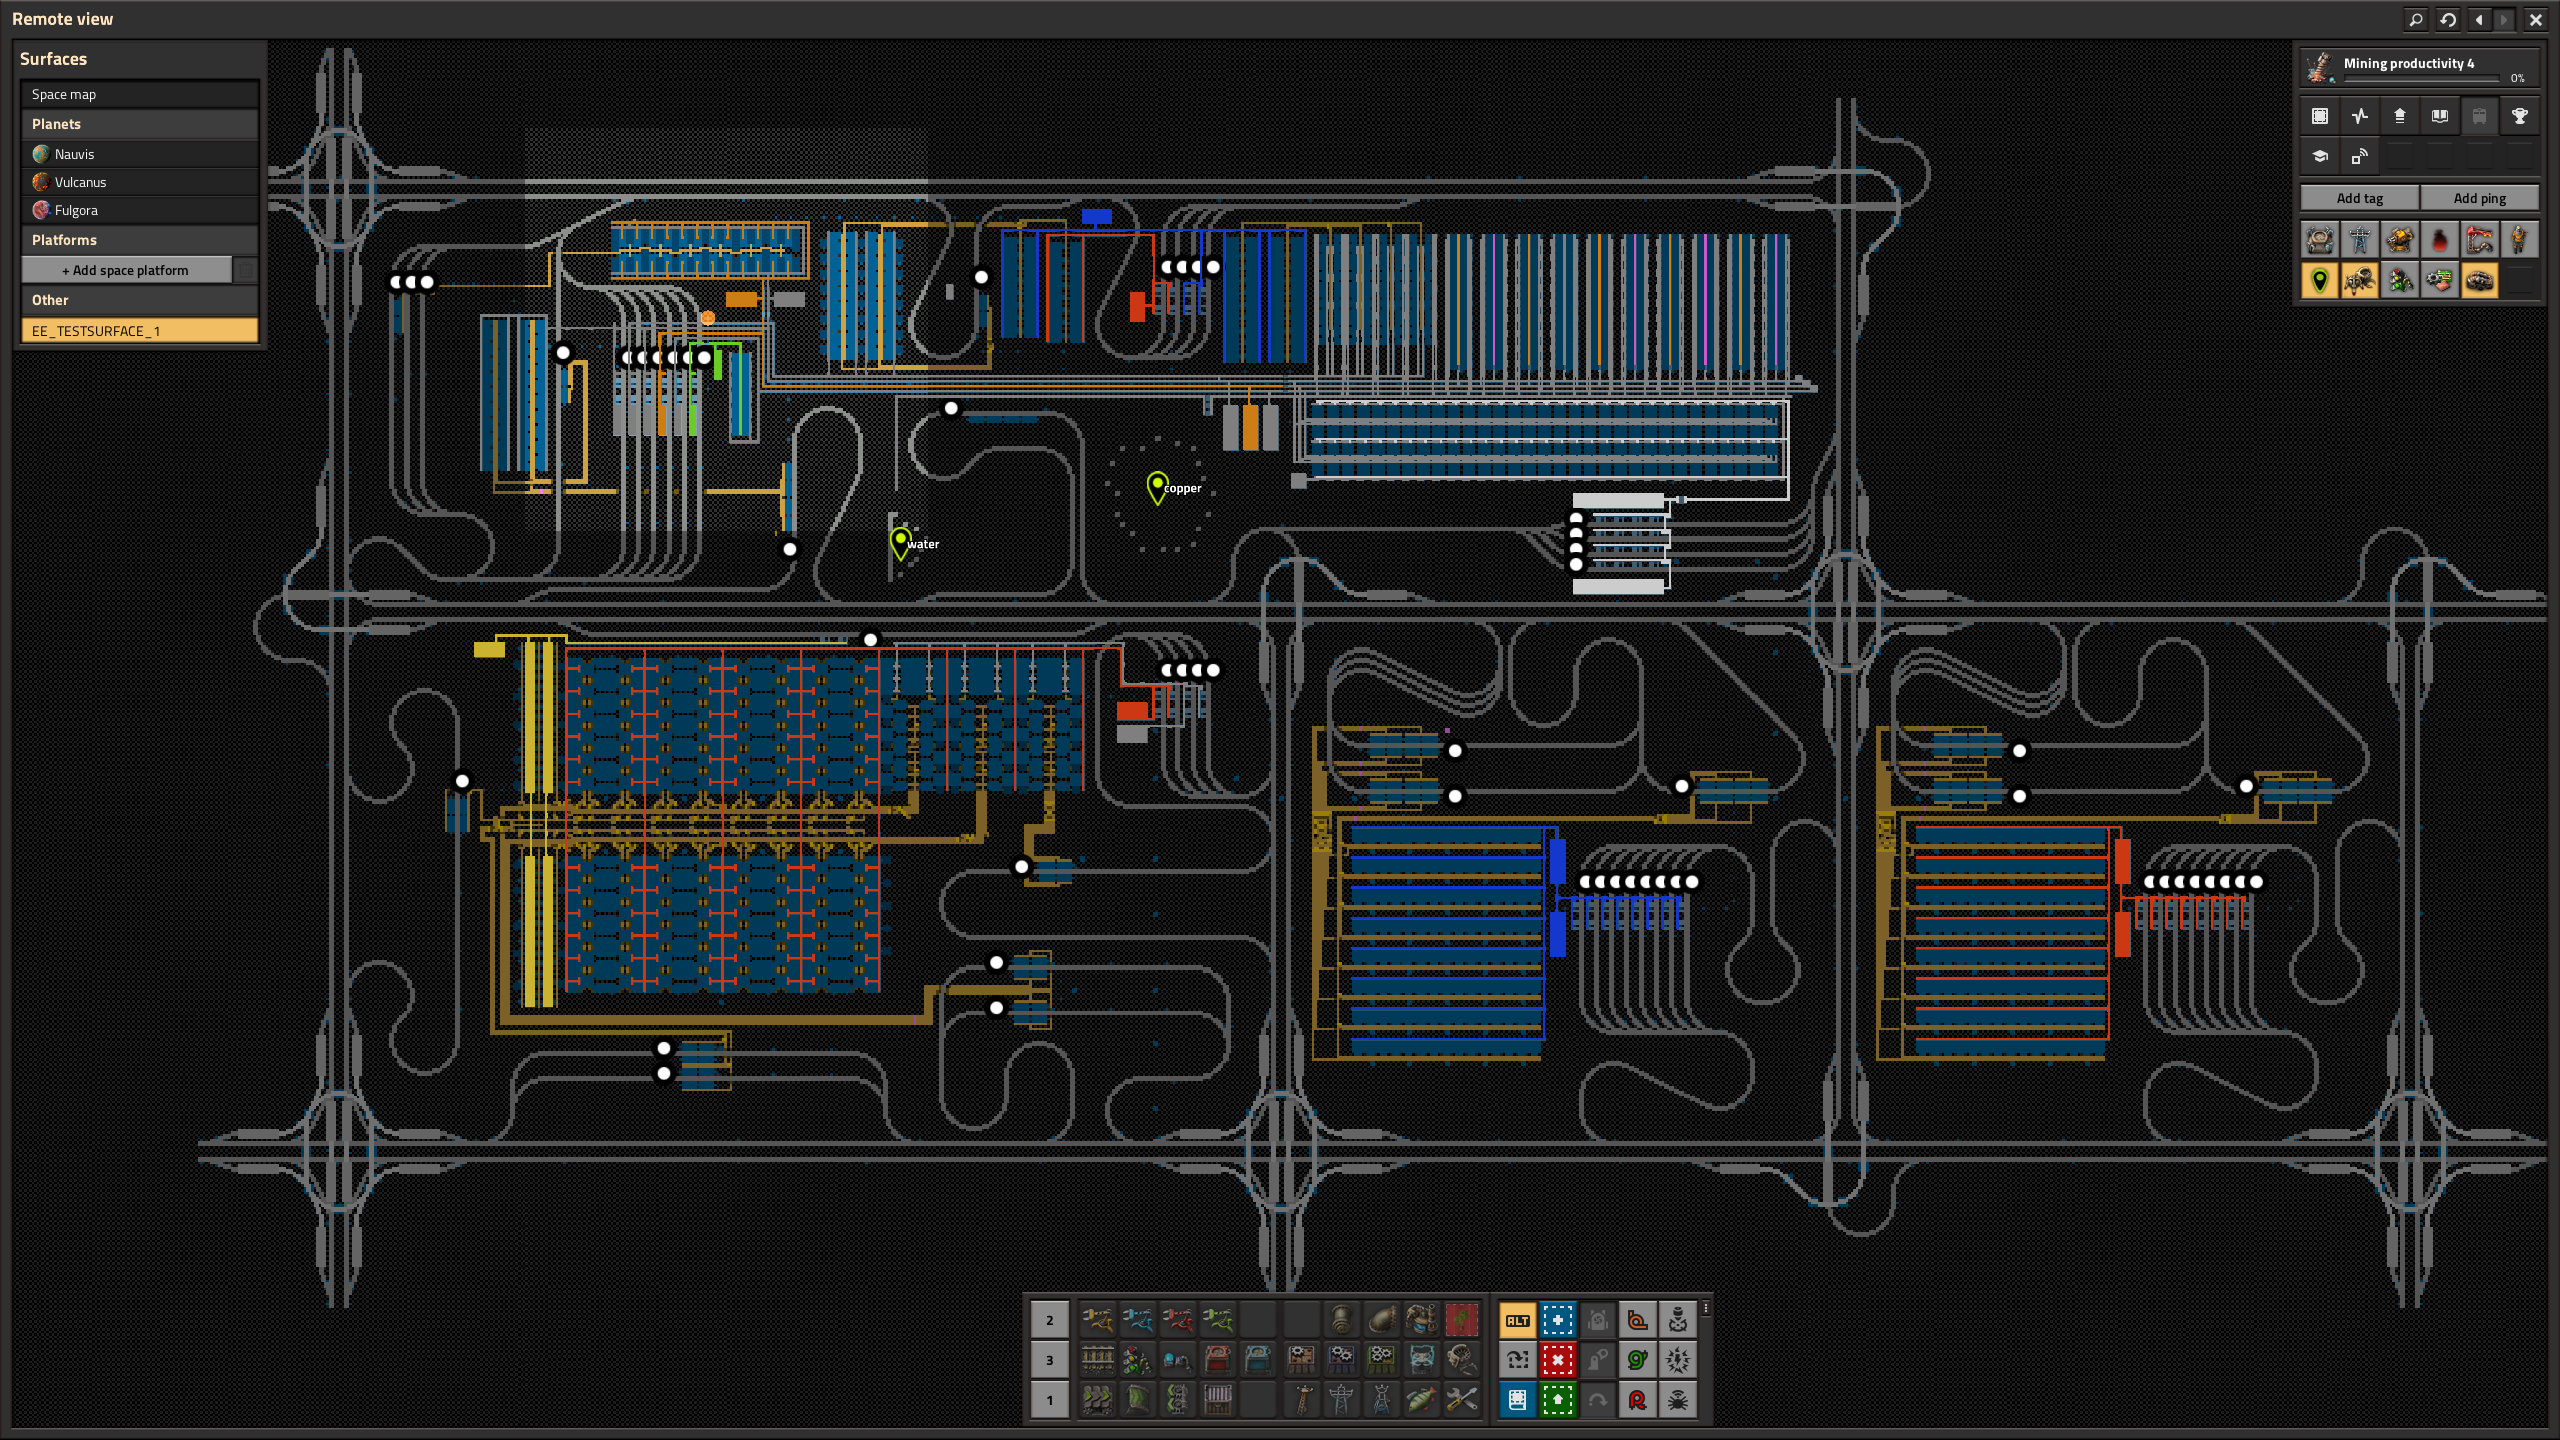Pick the repair pack from quickbar

tap(1462, 1400)
